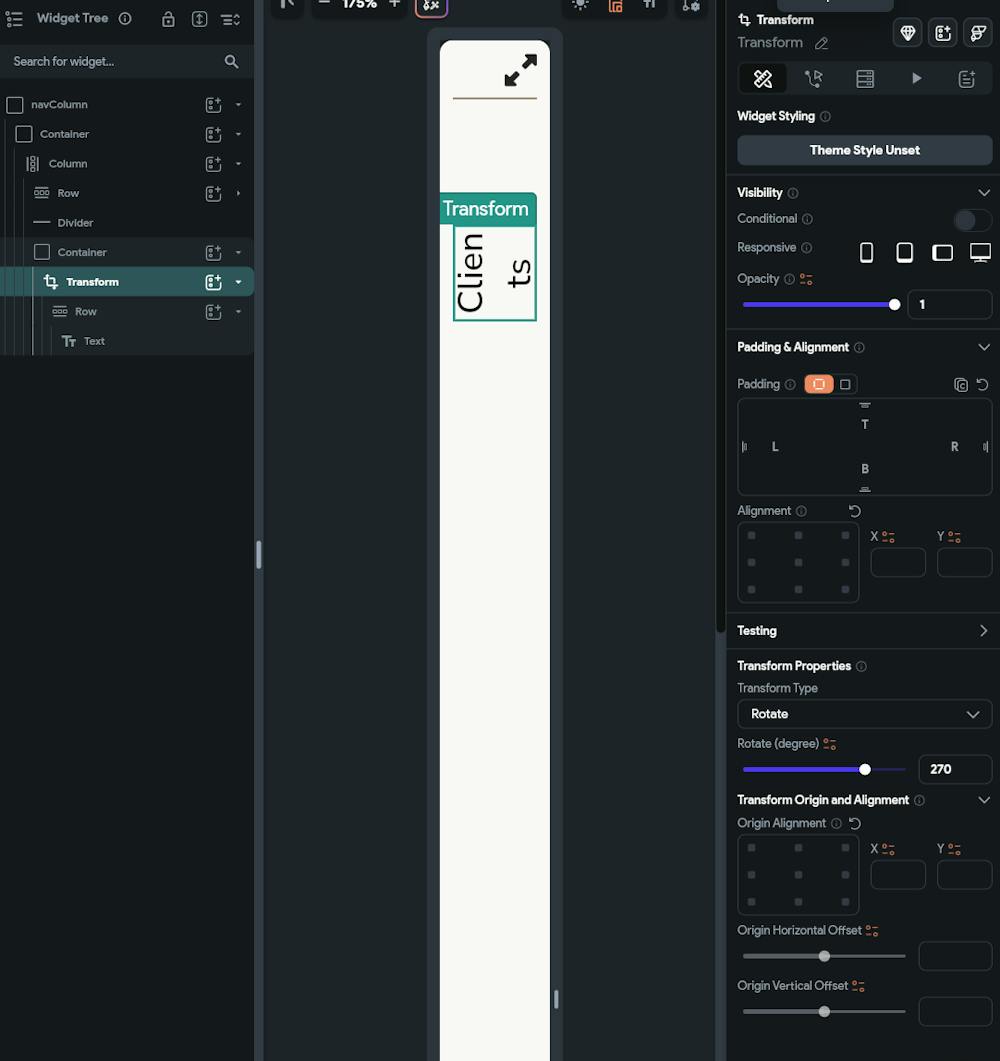1000x1061 pixels.
Task: Click expand canvas arrows icon
Action: coord(520,70)
